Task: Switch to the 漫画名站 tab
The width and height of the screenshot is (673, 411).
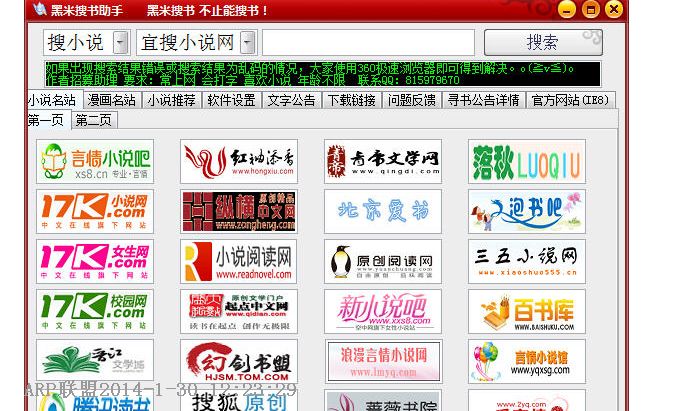Action: (x=112, y=100)
